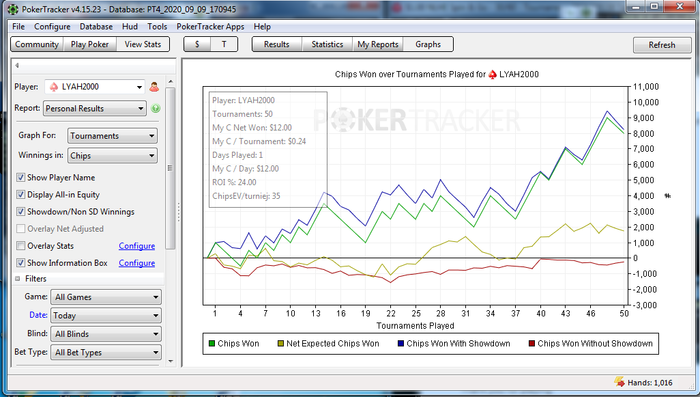
Task: Open the Hud menu
Action: click(x=130, y=26)
